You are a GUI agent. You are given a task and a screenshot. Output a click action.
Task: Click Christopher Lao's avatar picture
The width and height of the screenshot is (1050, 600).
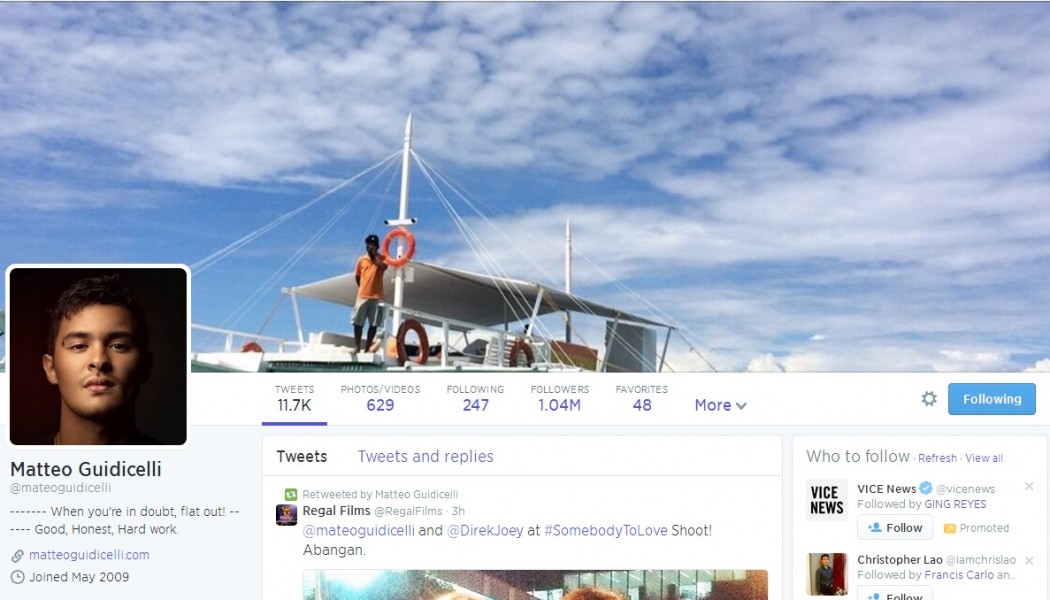(827, 574)
